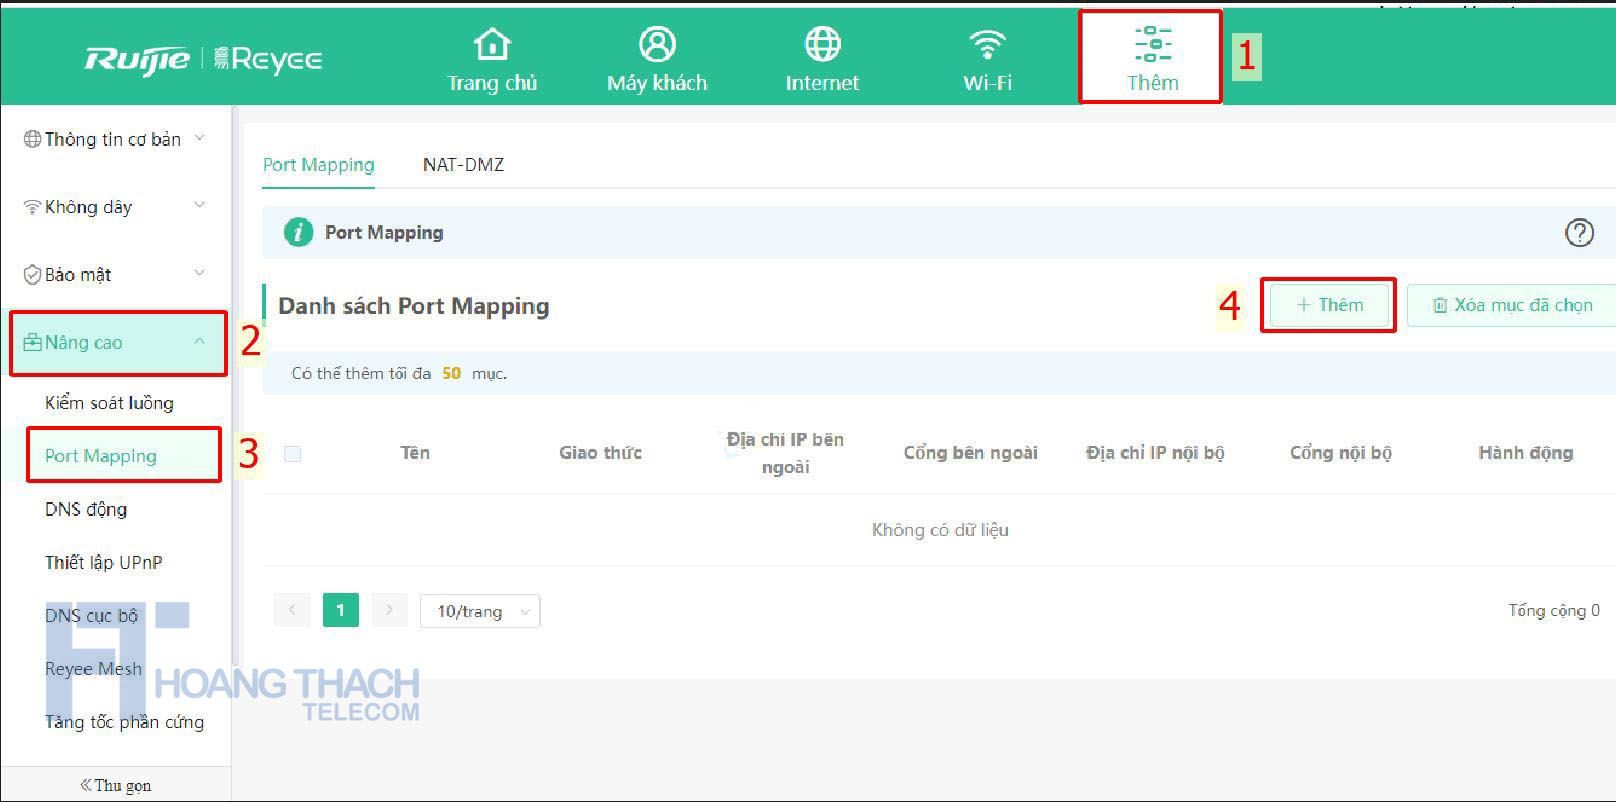Expand the Bảo mật chevron
This screenshot has height=802, width=1616.
point(199,273)
